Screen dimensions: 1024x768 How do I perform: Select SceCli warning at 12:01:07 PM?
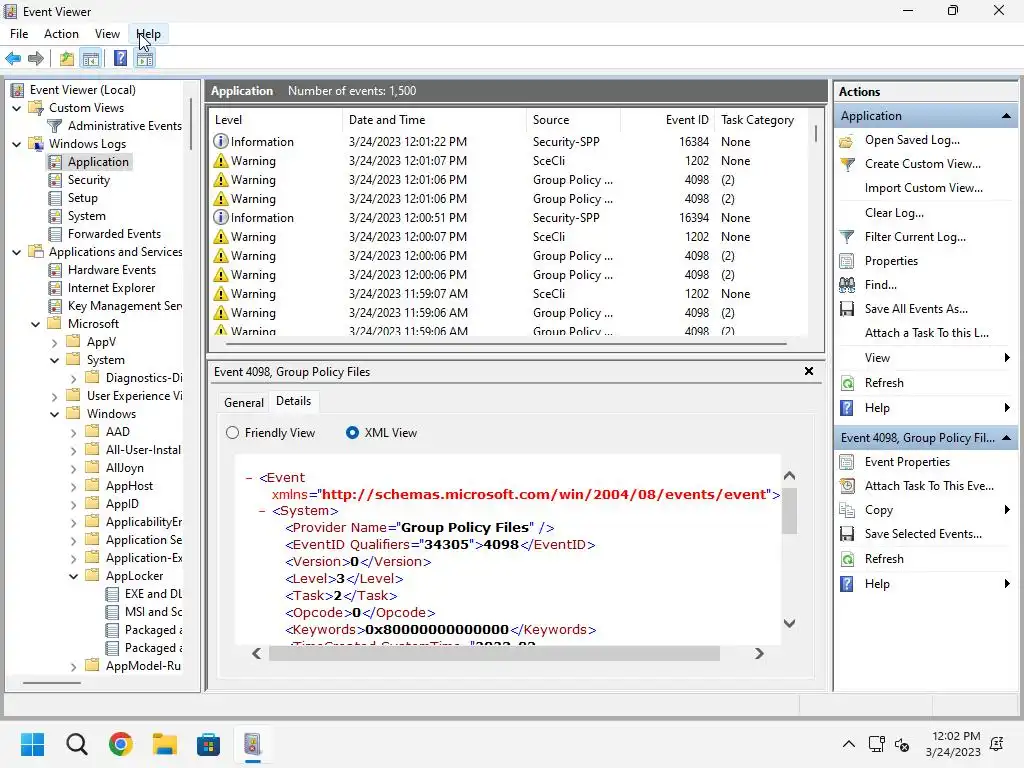coord(511,161)
